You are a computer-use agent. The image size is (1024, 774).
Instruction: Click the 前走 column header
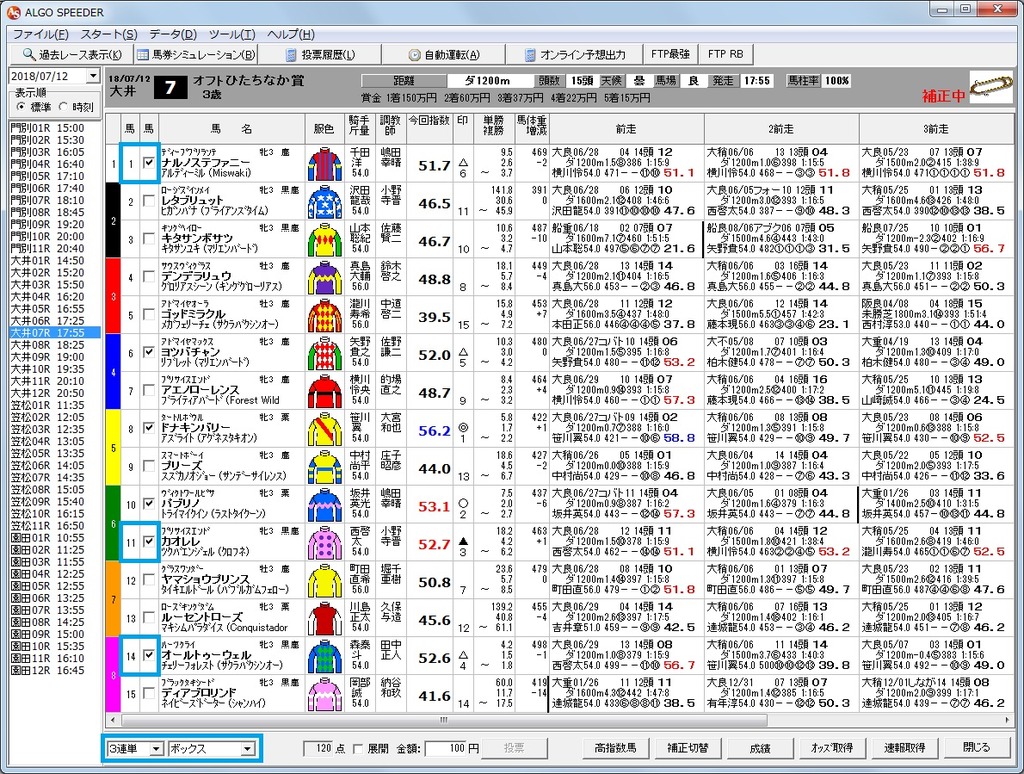click(626, 129)
